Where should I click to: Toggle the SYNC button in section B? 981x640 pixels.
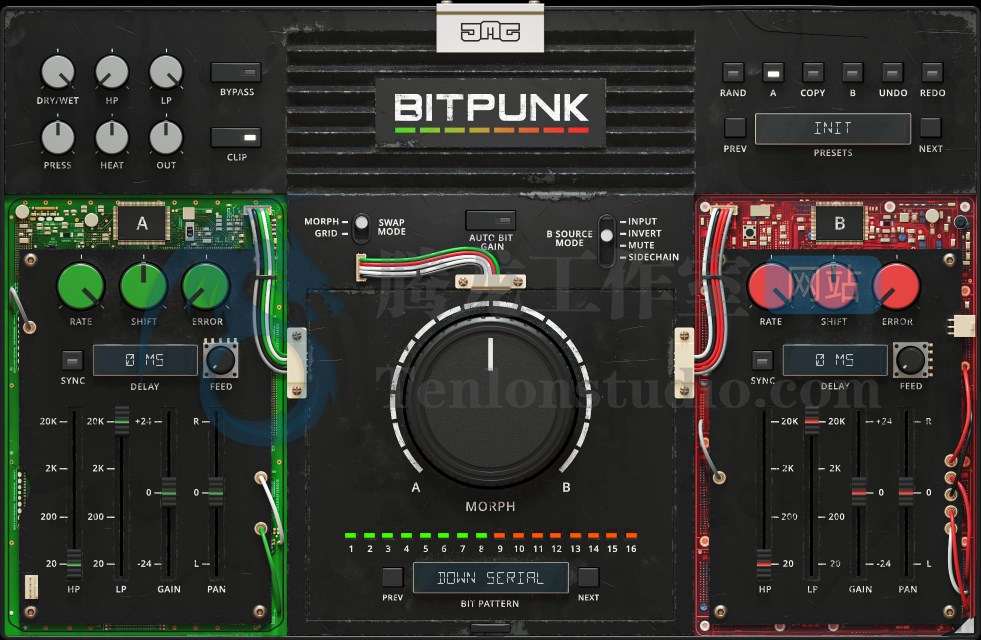[x=762, y=360]
